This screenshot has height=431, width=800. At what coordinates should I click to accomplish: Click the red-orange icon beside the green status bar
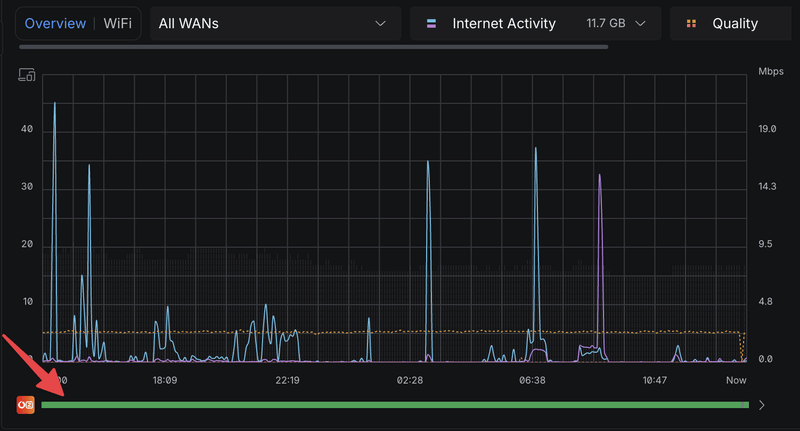coord(26,405)
